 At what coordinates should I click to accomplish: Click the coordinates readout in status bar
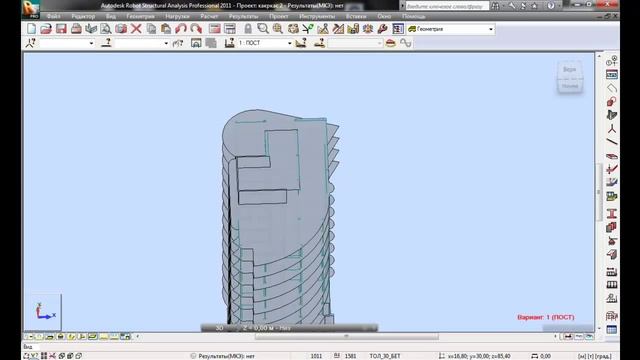point(479,356)
